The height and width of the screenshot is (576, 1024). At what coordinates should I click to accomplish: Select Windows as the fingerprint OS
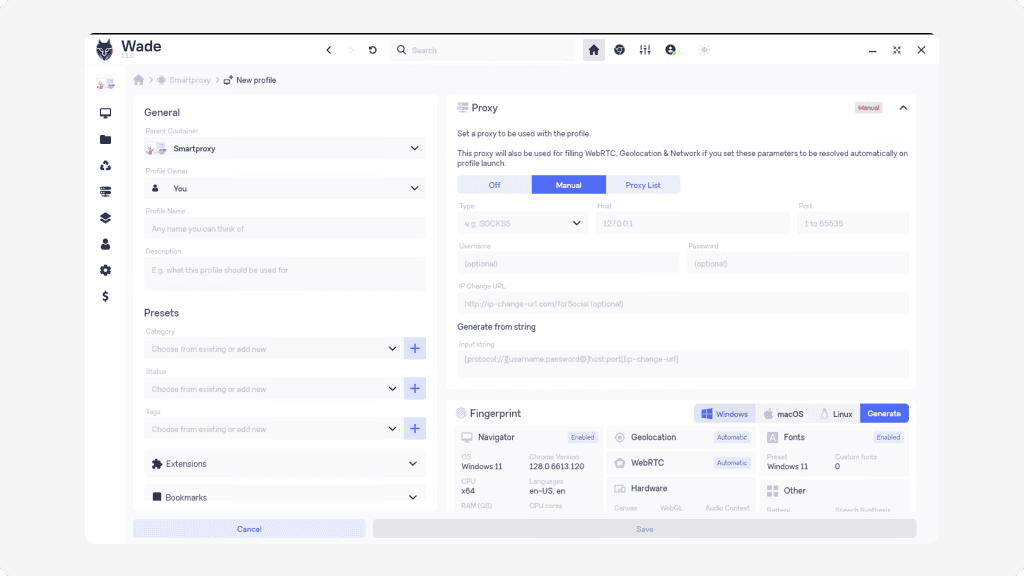[724, 414]
